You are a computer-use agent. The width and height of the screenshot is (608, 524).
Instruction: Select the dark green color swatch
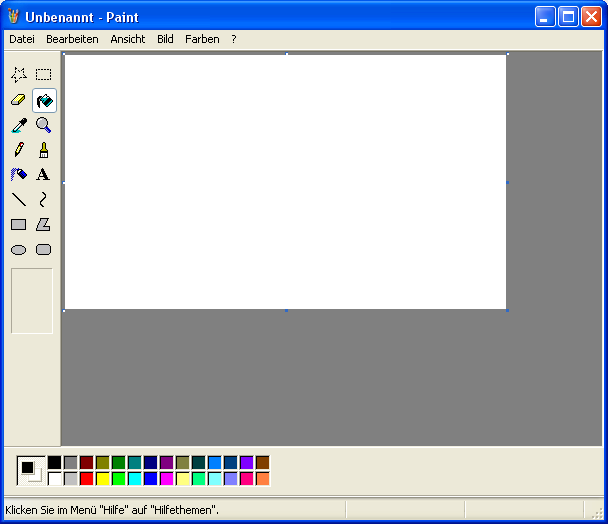point(119,462)
